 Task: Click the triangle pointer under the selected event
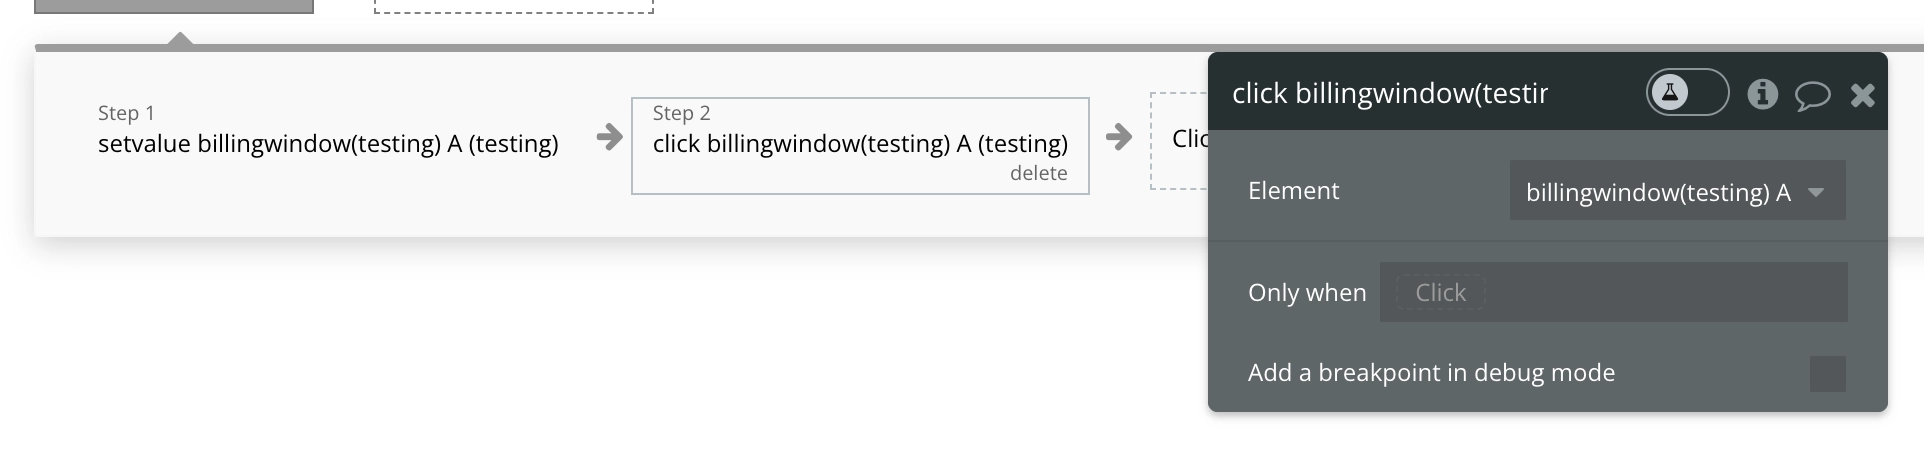pos(180,39)
